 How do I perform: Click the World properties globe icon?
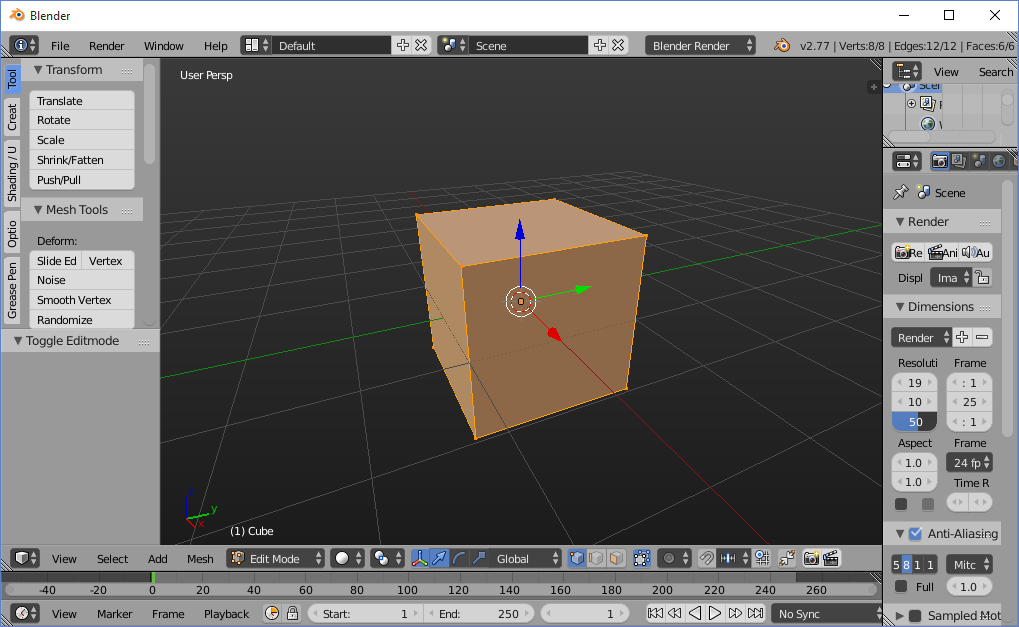[997, 161]
